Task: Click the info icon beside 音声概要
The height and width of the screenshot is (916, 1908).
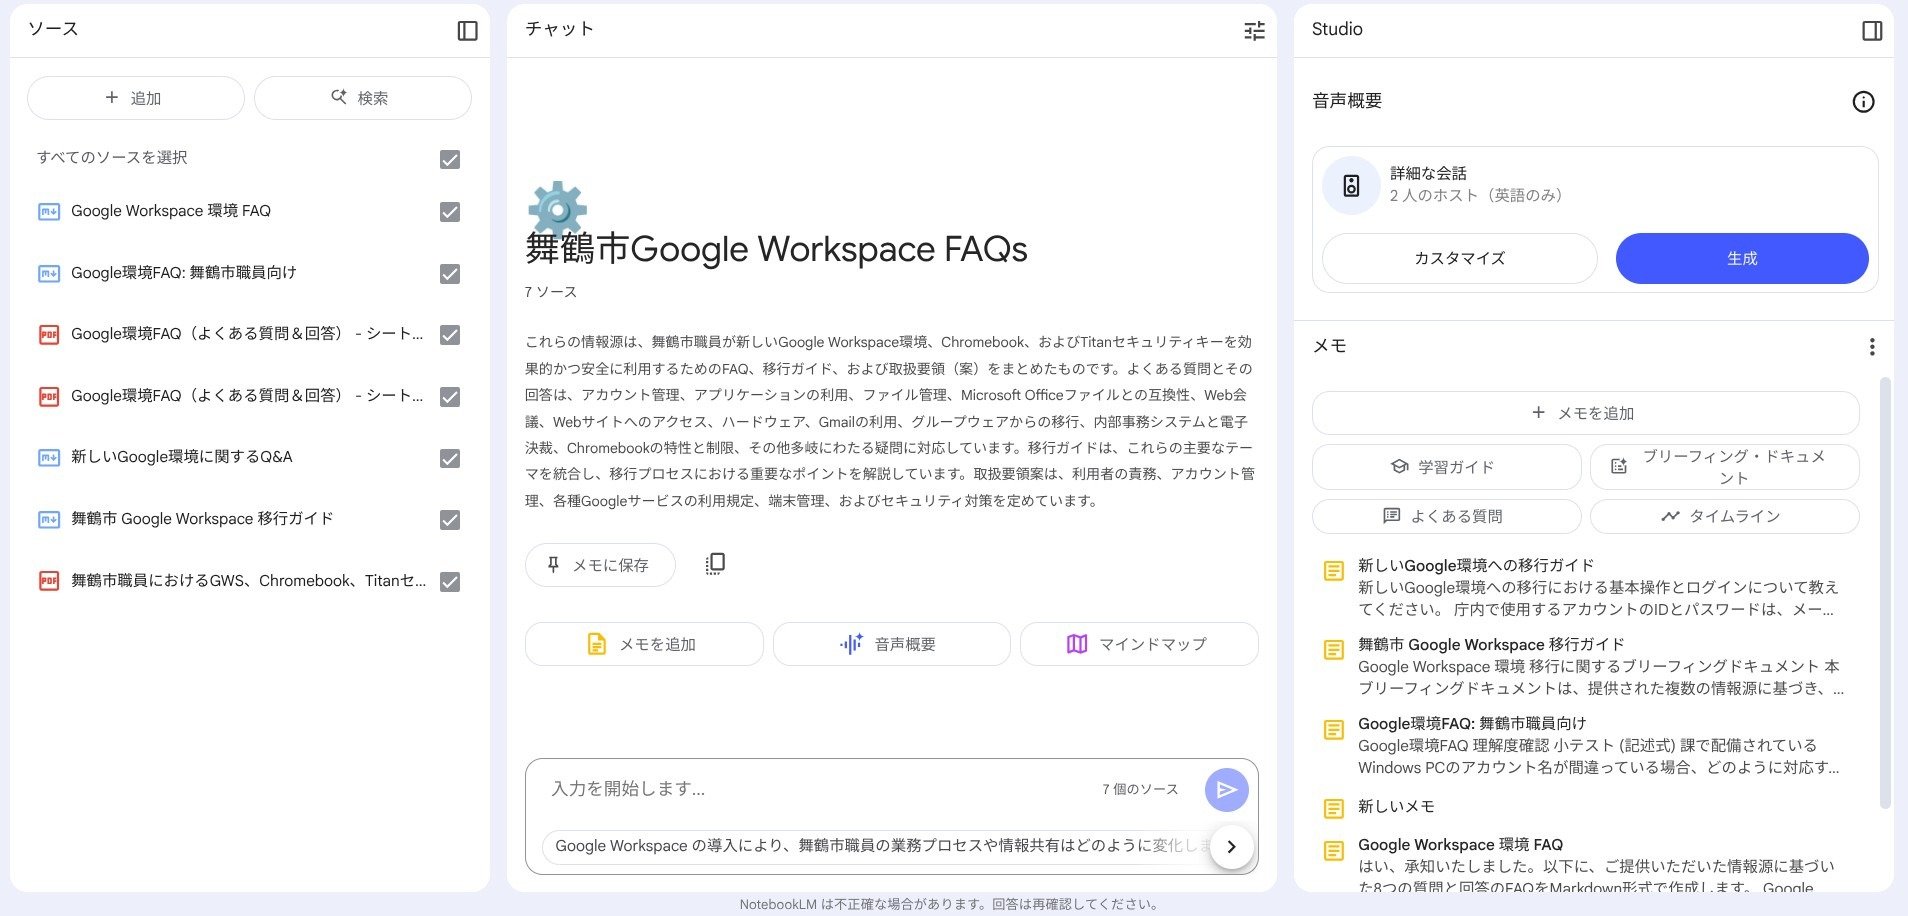Action: [1863, 102]
